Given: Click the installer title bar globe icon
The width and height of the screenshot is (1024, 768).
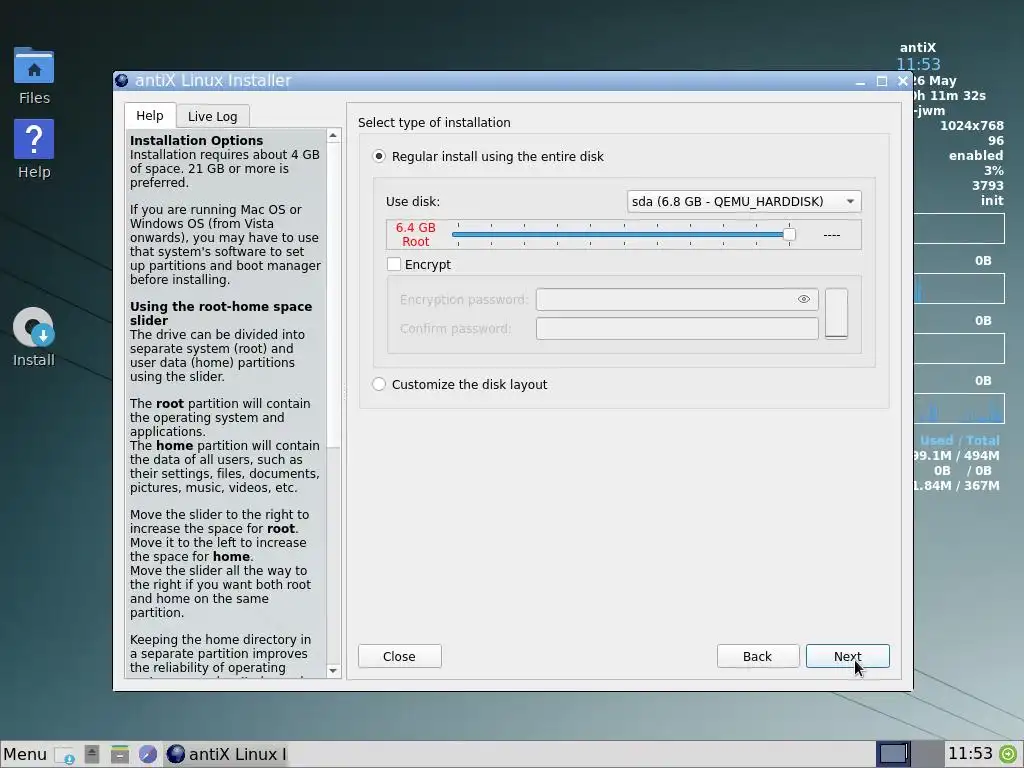Looking at the screenshot, I should (x=121, y=80).
